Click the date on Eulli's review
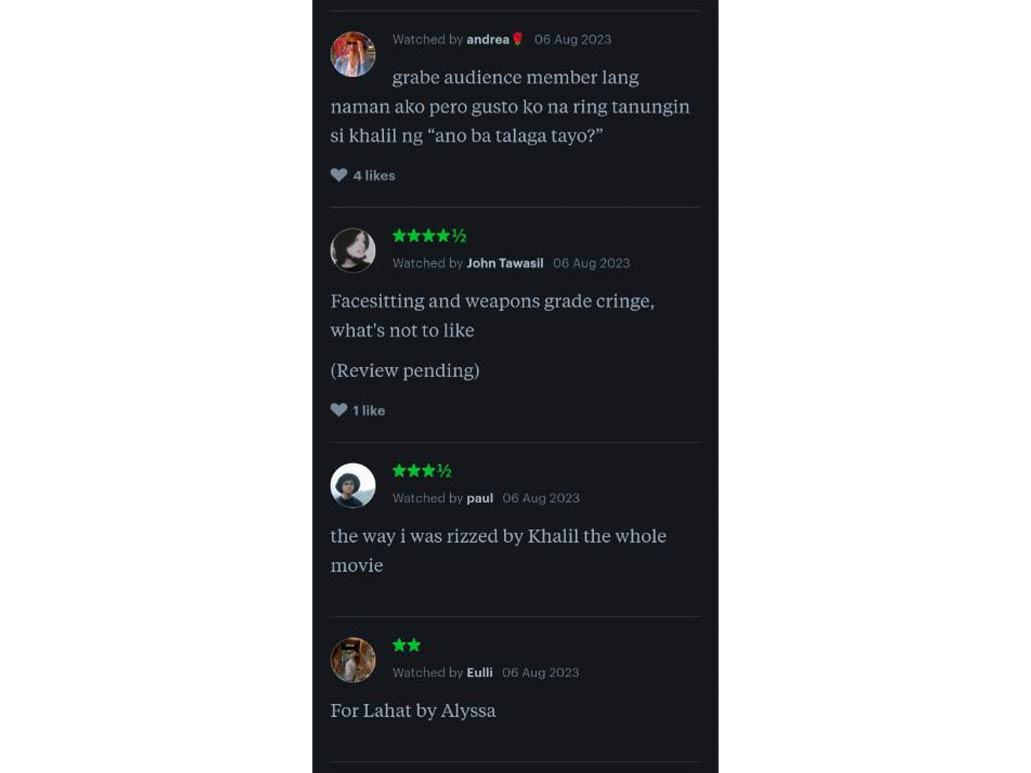 (x=541, y=673)
